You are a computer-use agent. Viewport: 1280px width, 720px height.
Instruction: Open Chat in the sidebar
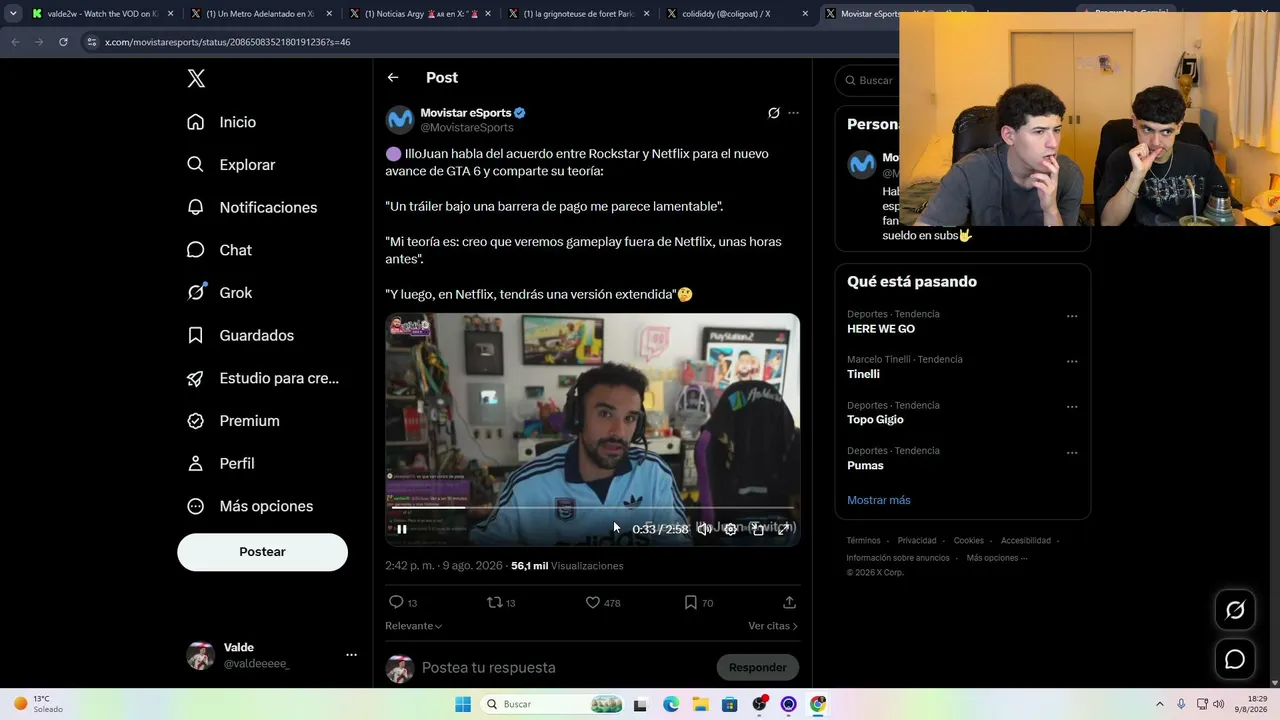click(x=219, y=250)
